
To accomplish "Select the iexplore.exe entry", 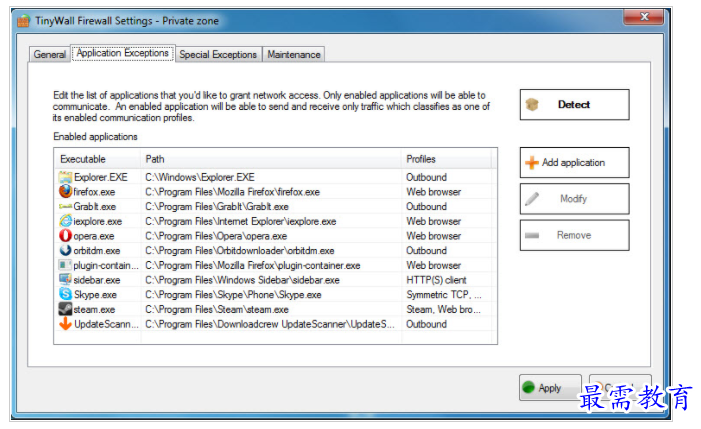I will pyautogui.click(x=97, y=221).
